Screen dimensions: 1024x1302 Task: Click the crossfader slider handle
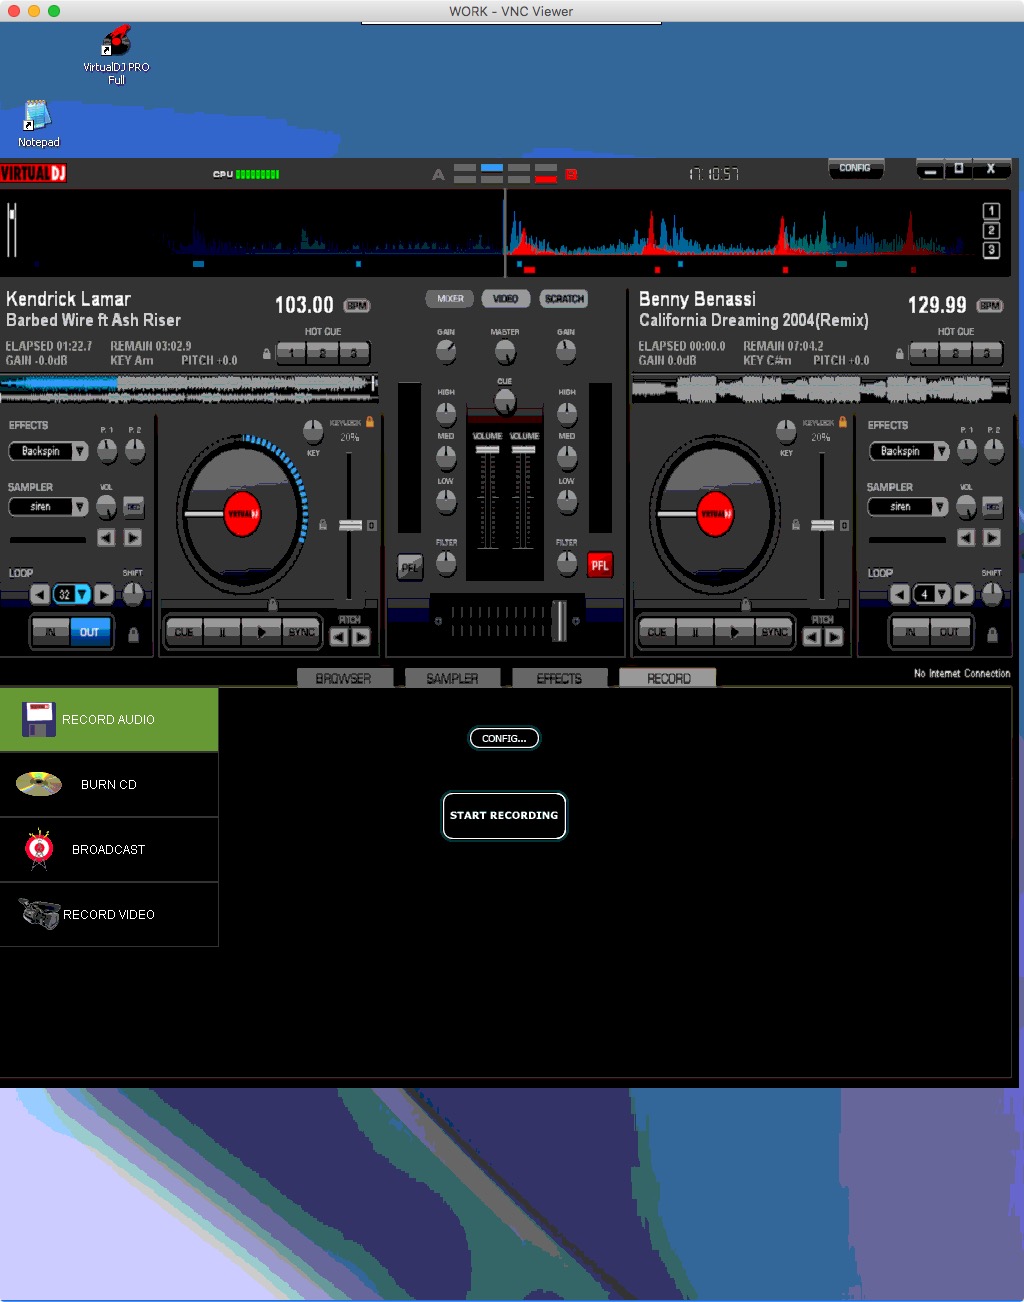[x=560, y=620]
